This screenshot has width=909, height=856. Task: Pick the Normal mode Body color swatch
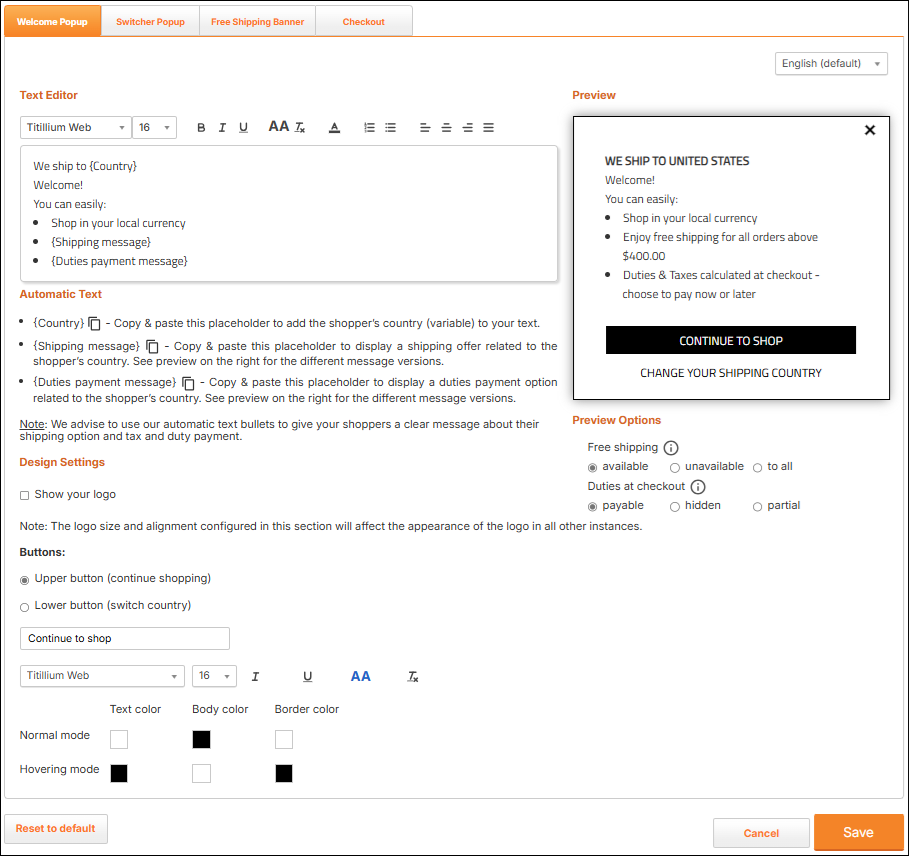click(x=201, y=740)
